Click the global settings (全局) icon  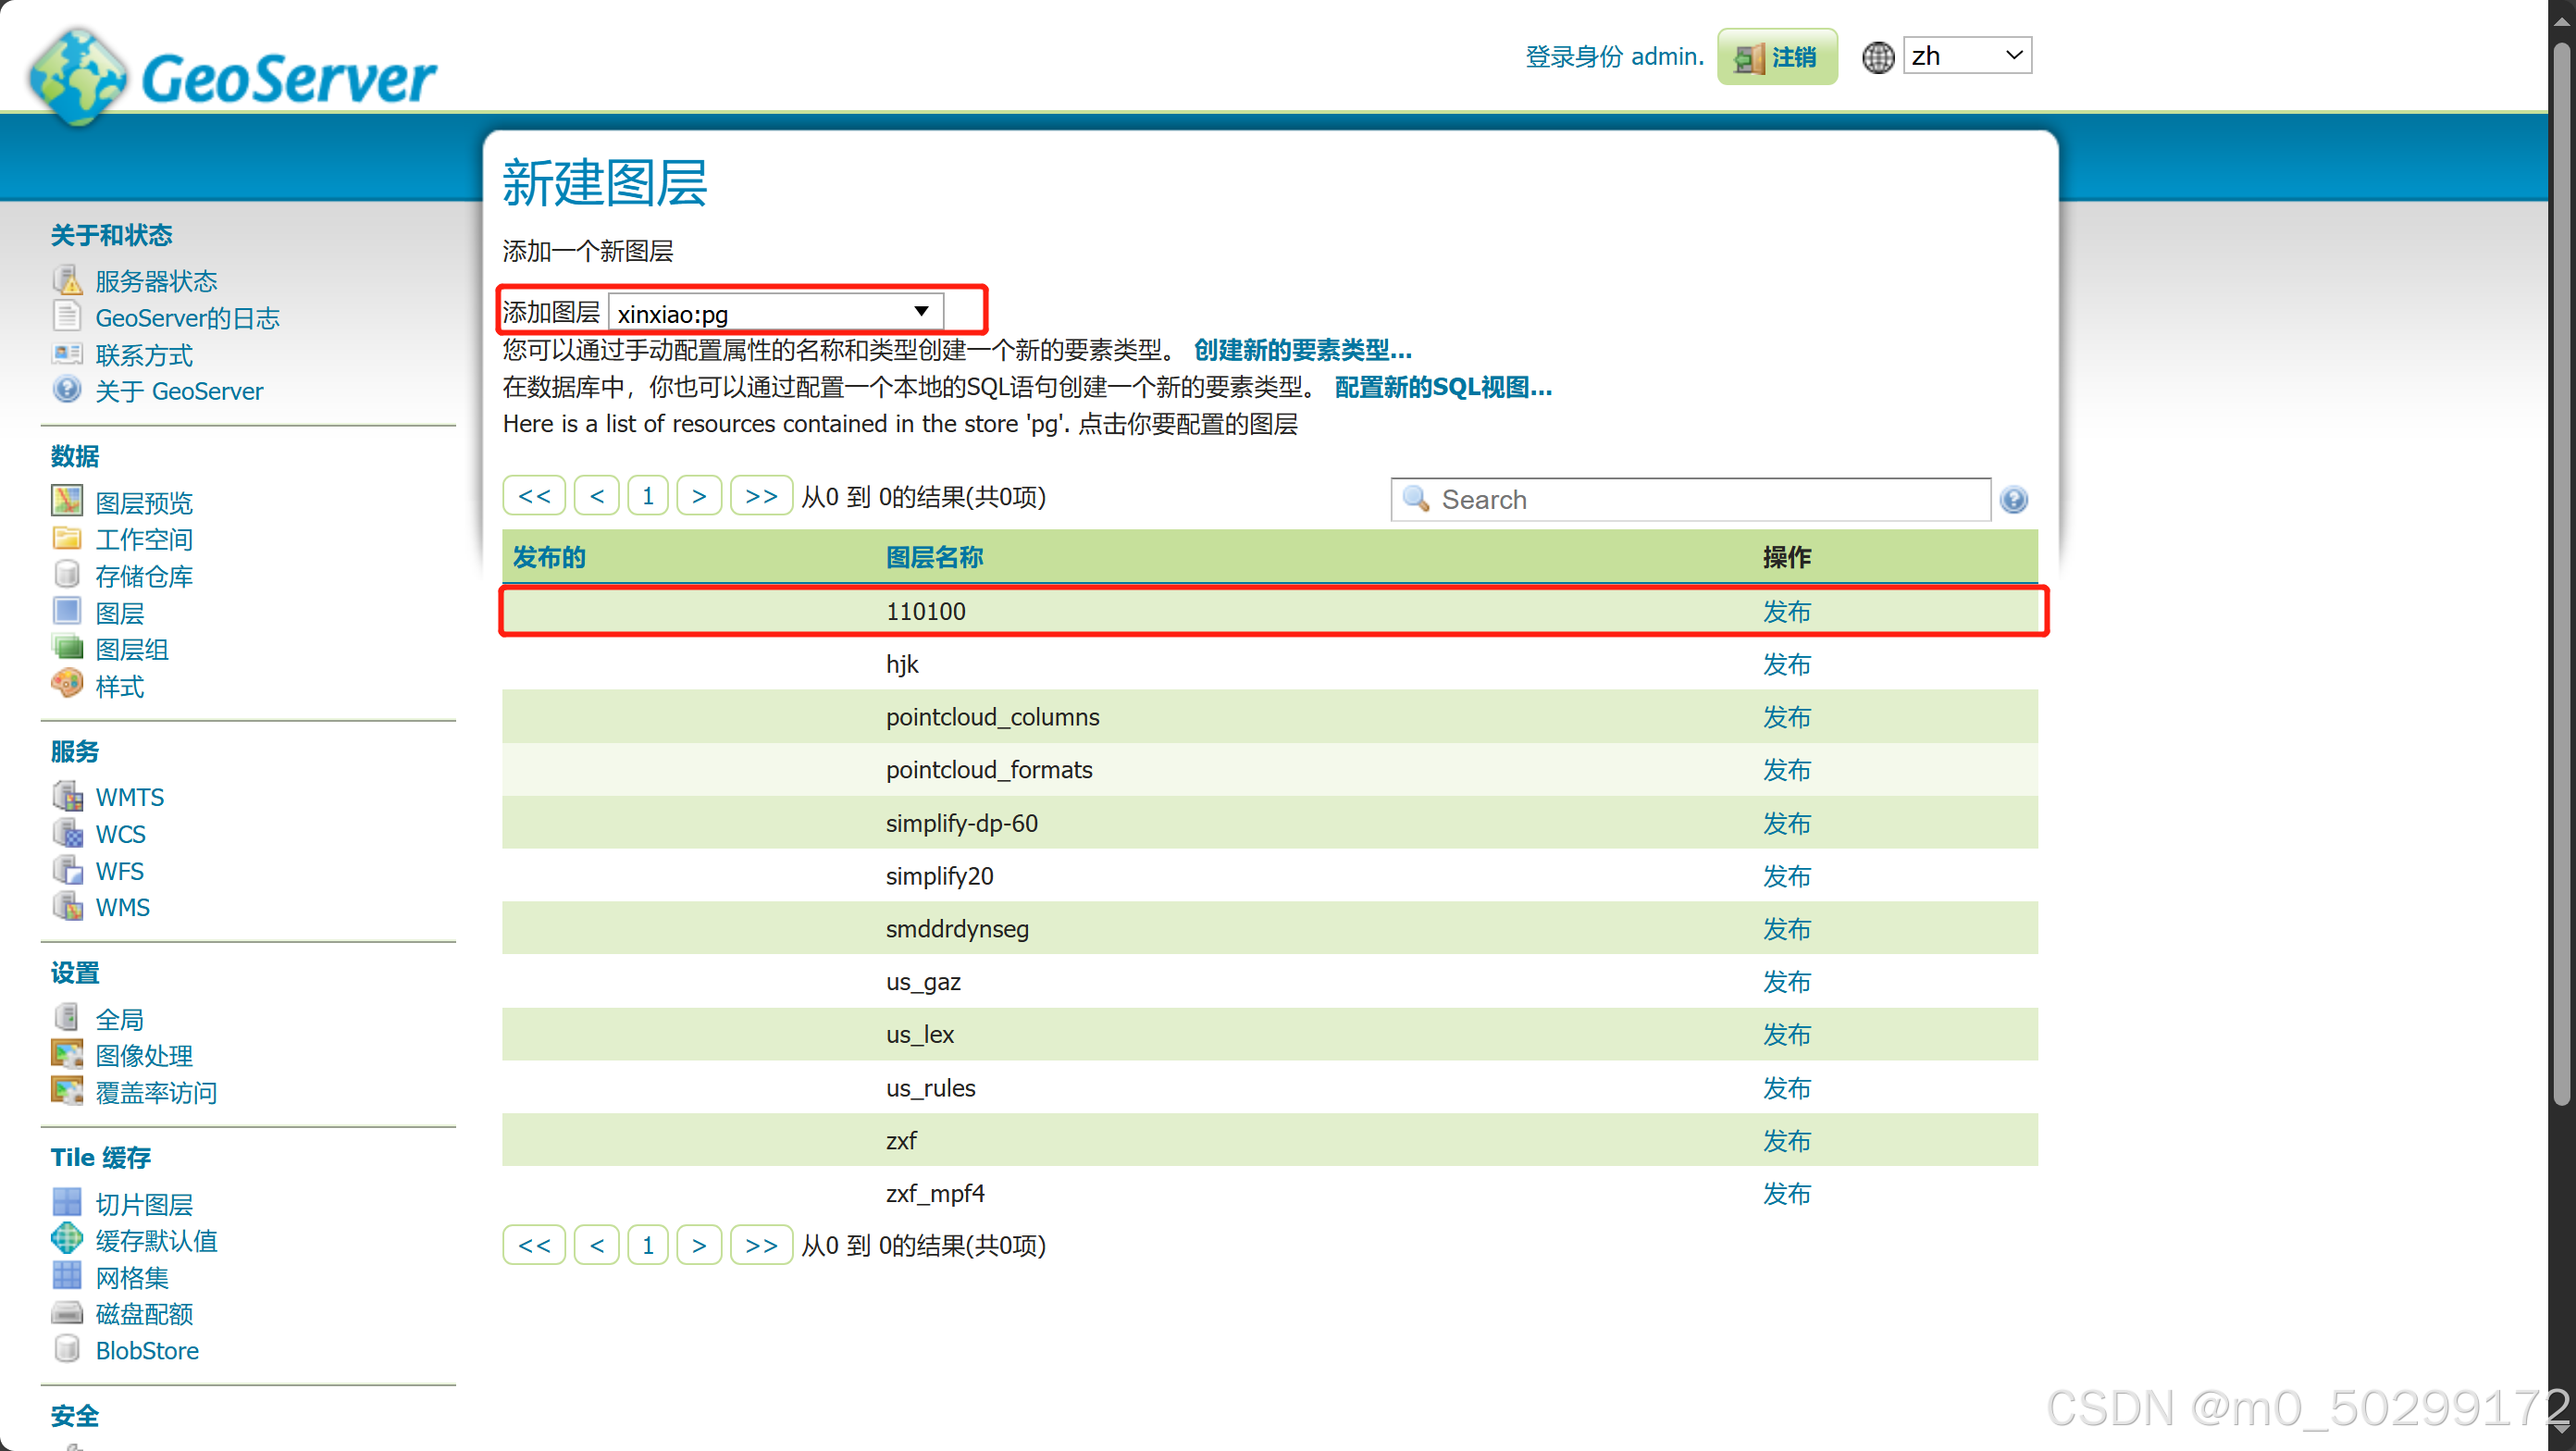coord(67,1017)
